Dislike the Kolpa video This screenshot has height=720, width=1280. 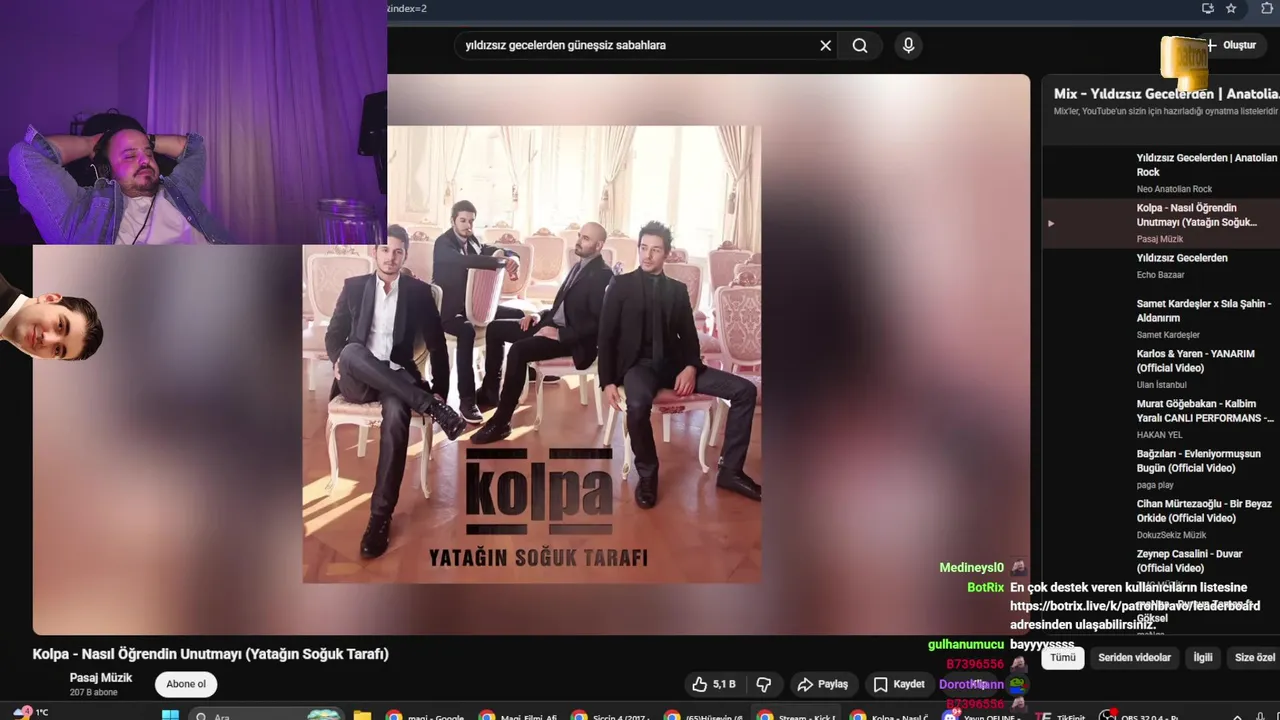pyautogui.click(x=764, y=684)
